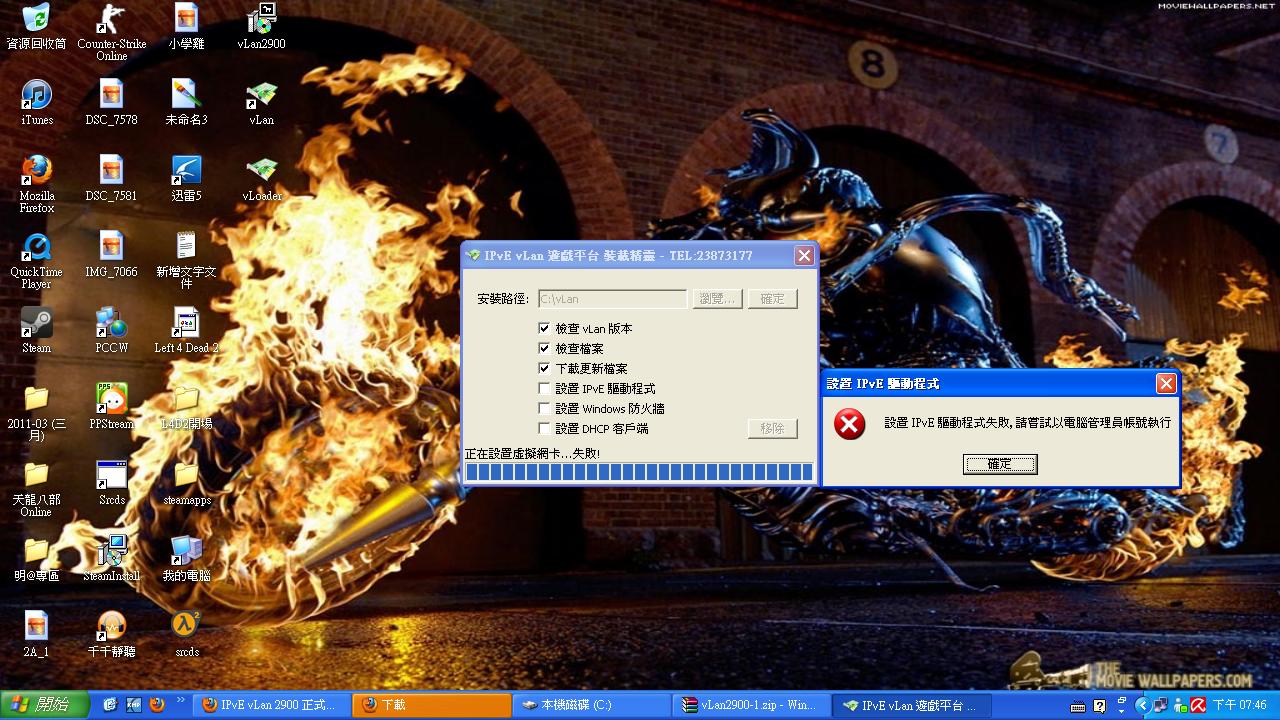
Task: Close the IPvE vLan installer window
Action: [x=804, y=255]
